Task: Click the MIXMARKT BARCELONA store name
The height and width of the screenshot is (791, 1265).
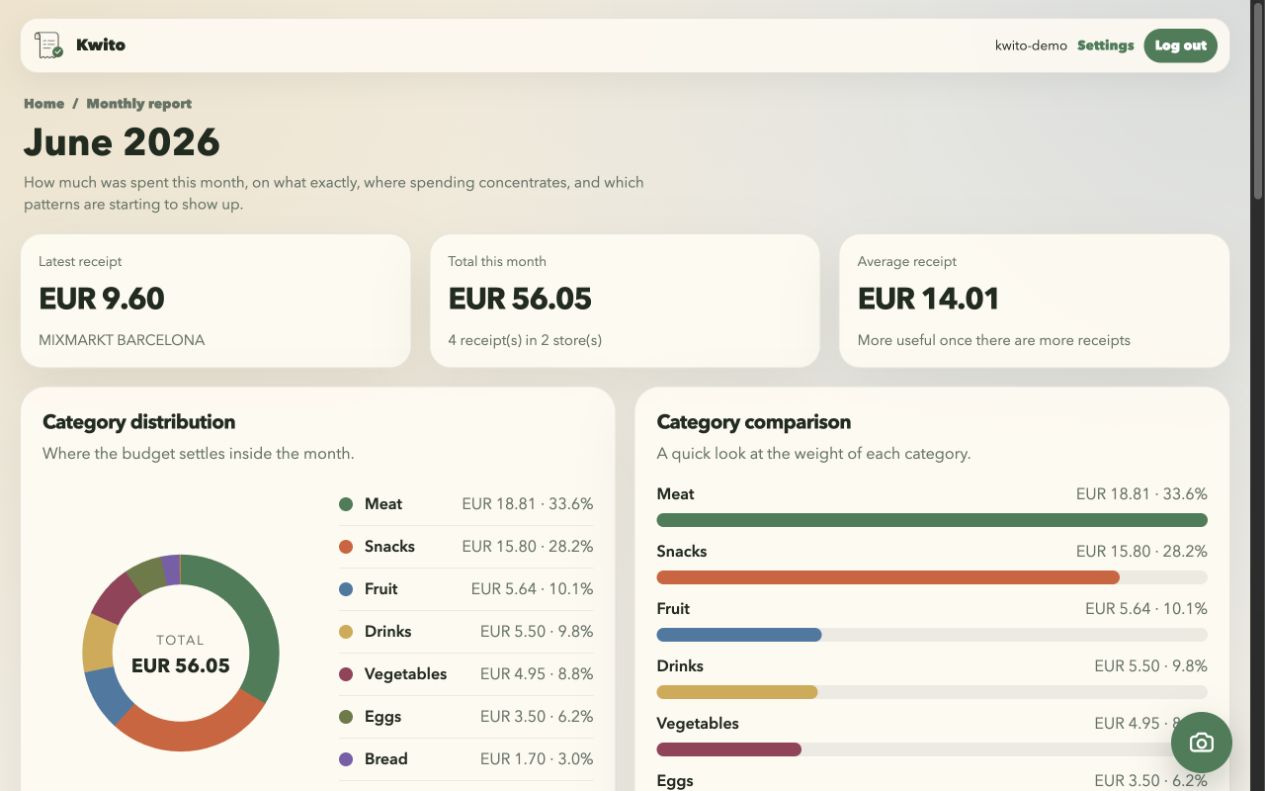Action: (122, 340)
